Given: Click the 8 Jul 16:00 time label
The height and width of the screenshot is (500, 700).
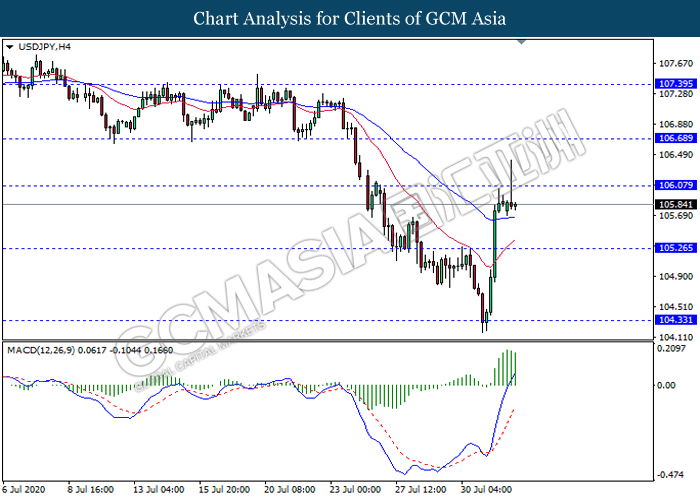Looking at the screenshot, I should pyautogui.click(x=91, y=490).
